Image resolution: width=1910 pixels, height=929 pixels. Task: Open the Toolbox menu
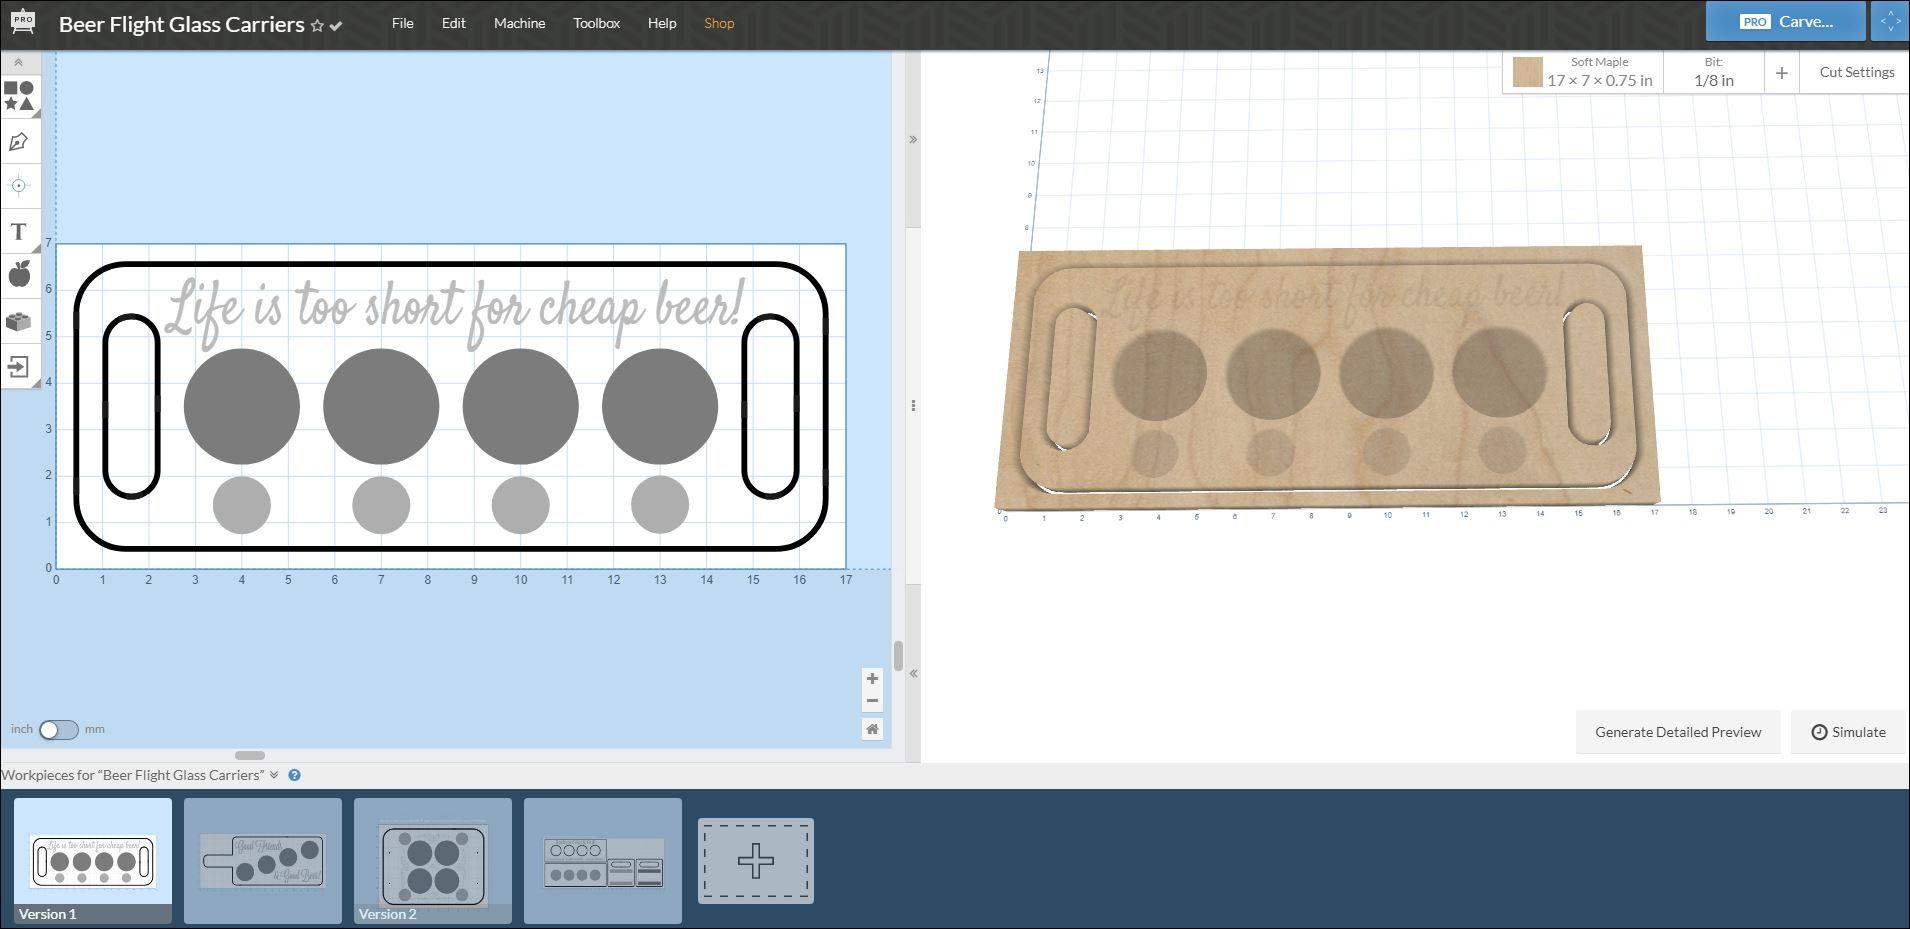597,23
